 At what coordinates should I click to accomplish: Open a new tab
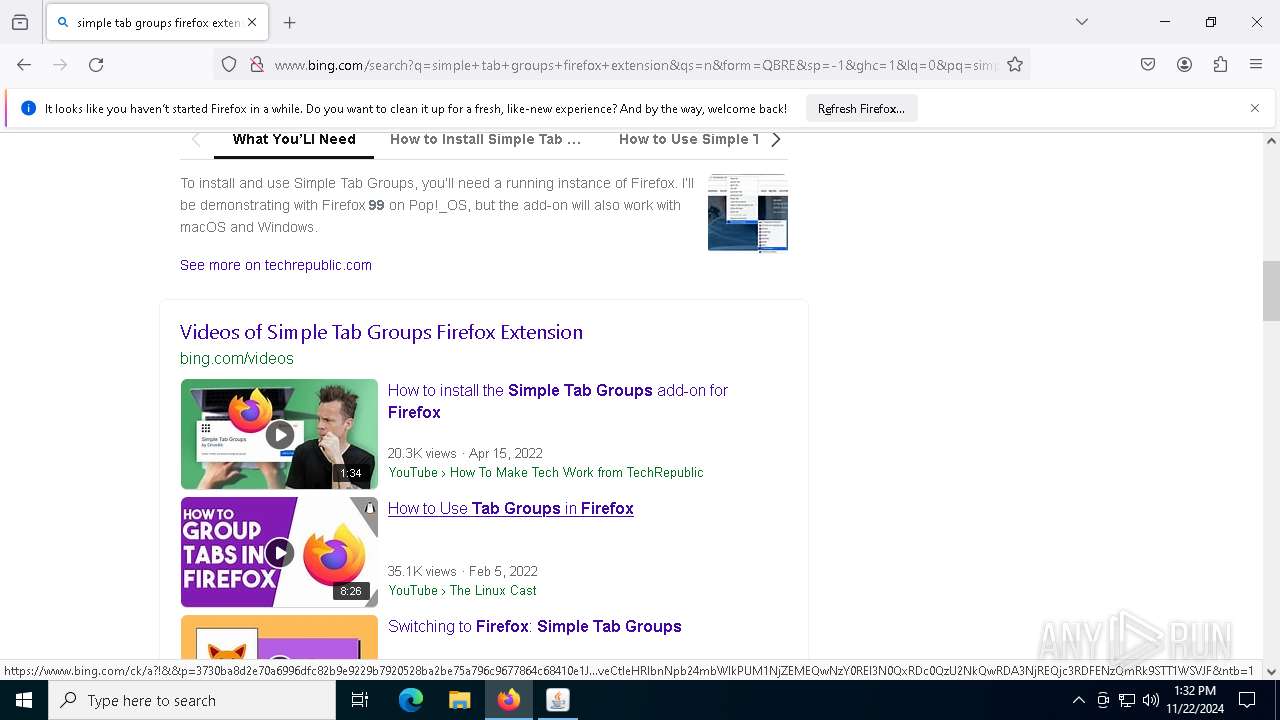pyautogui.click(x=290, y=22)
